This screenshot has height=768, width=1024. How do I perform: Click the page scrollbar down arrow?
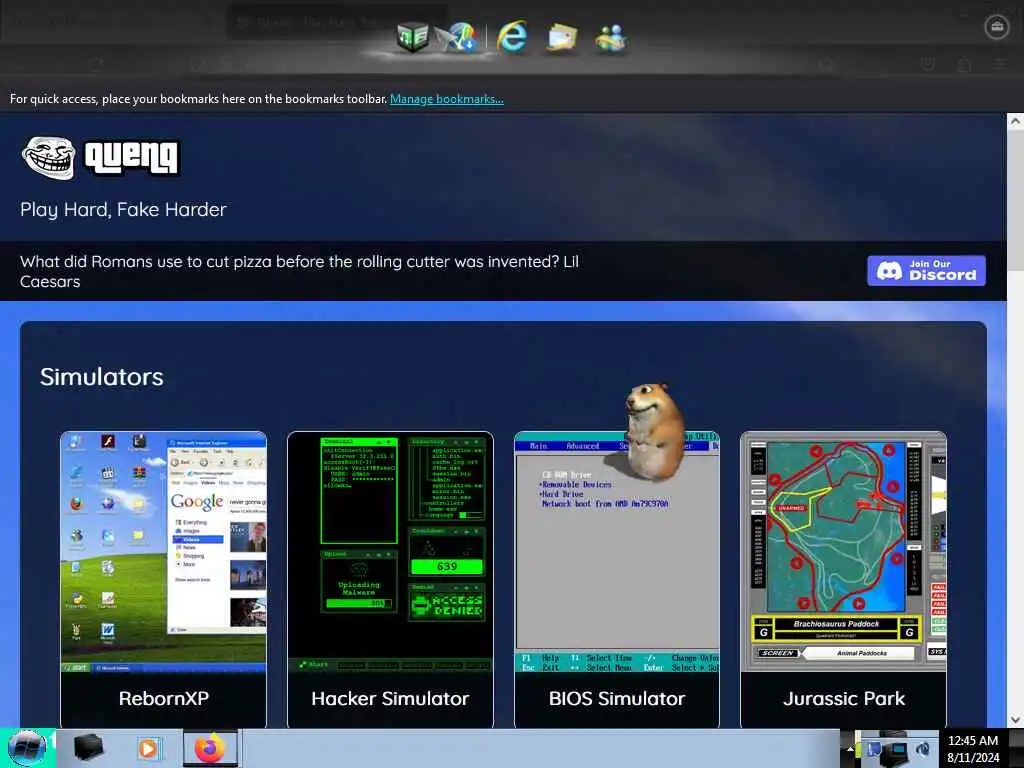tap(1016, 720)
